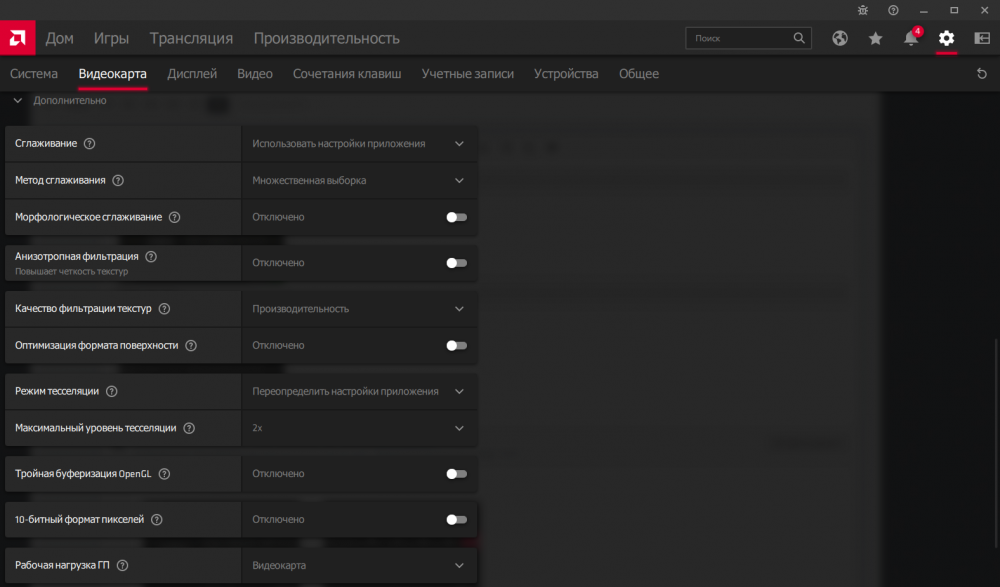Click the reset arrow icon

pos(982,74)
